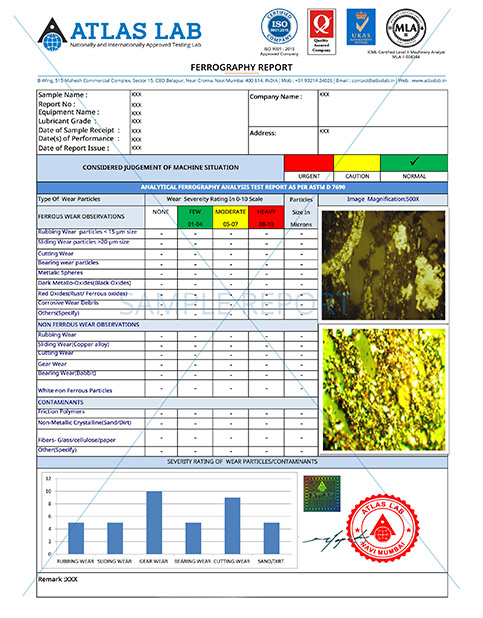Screen dimensions: 483x618
Task: Click the Equipment Name label
Action: point(69,112)
